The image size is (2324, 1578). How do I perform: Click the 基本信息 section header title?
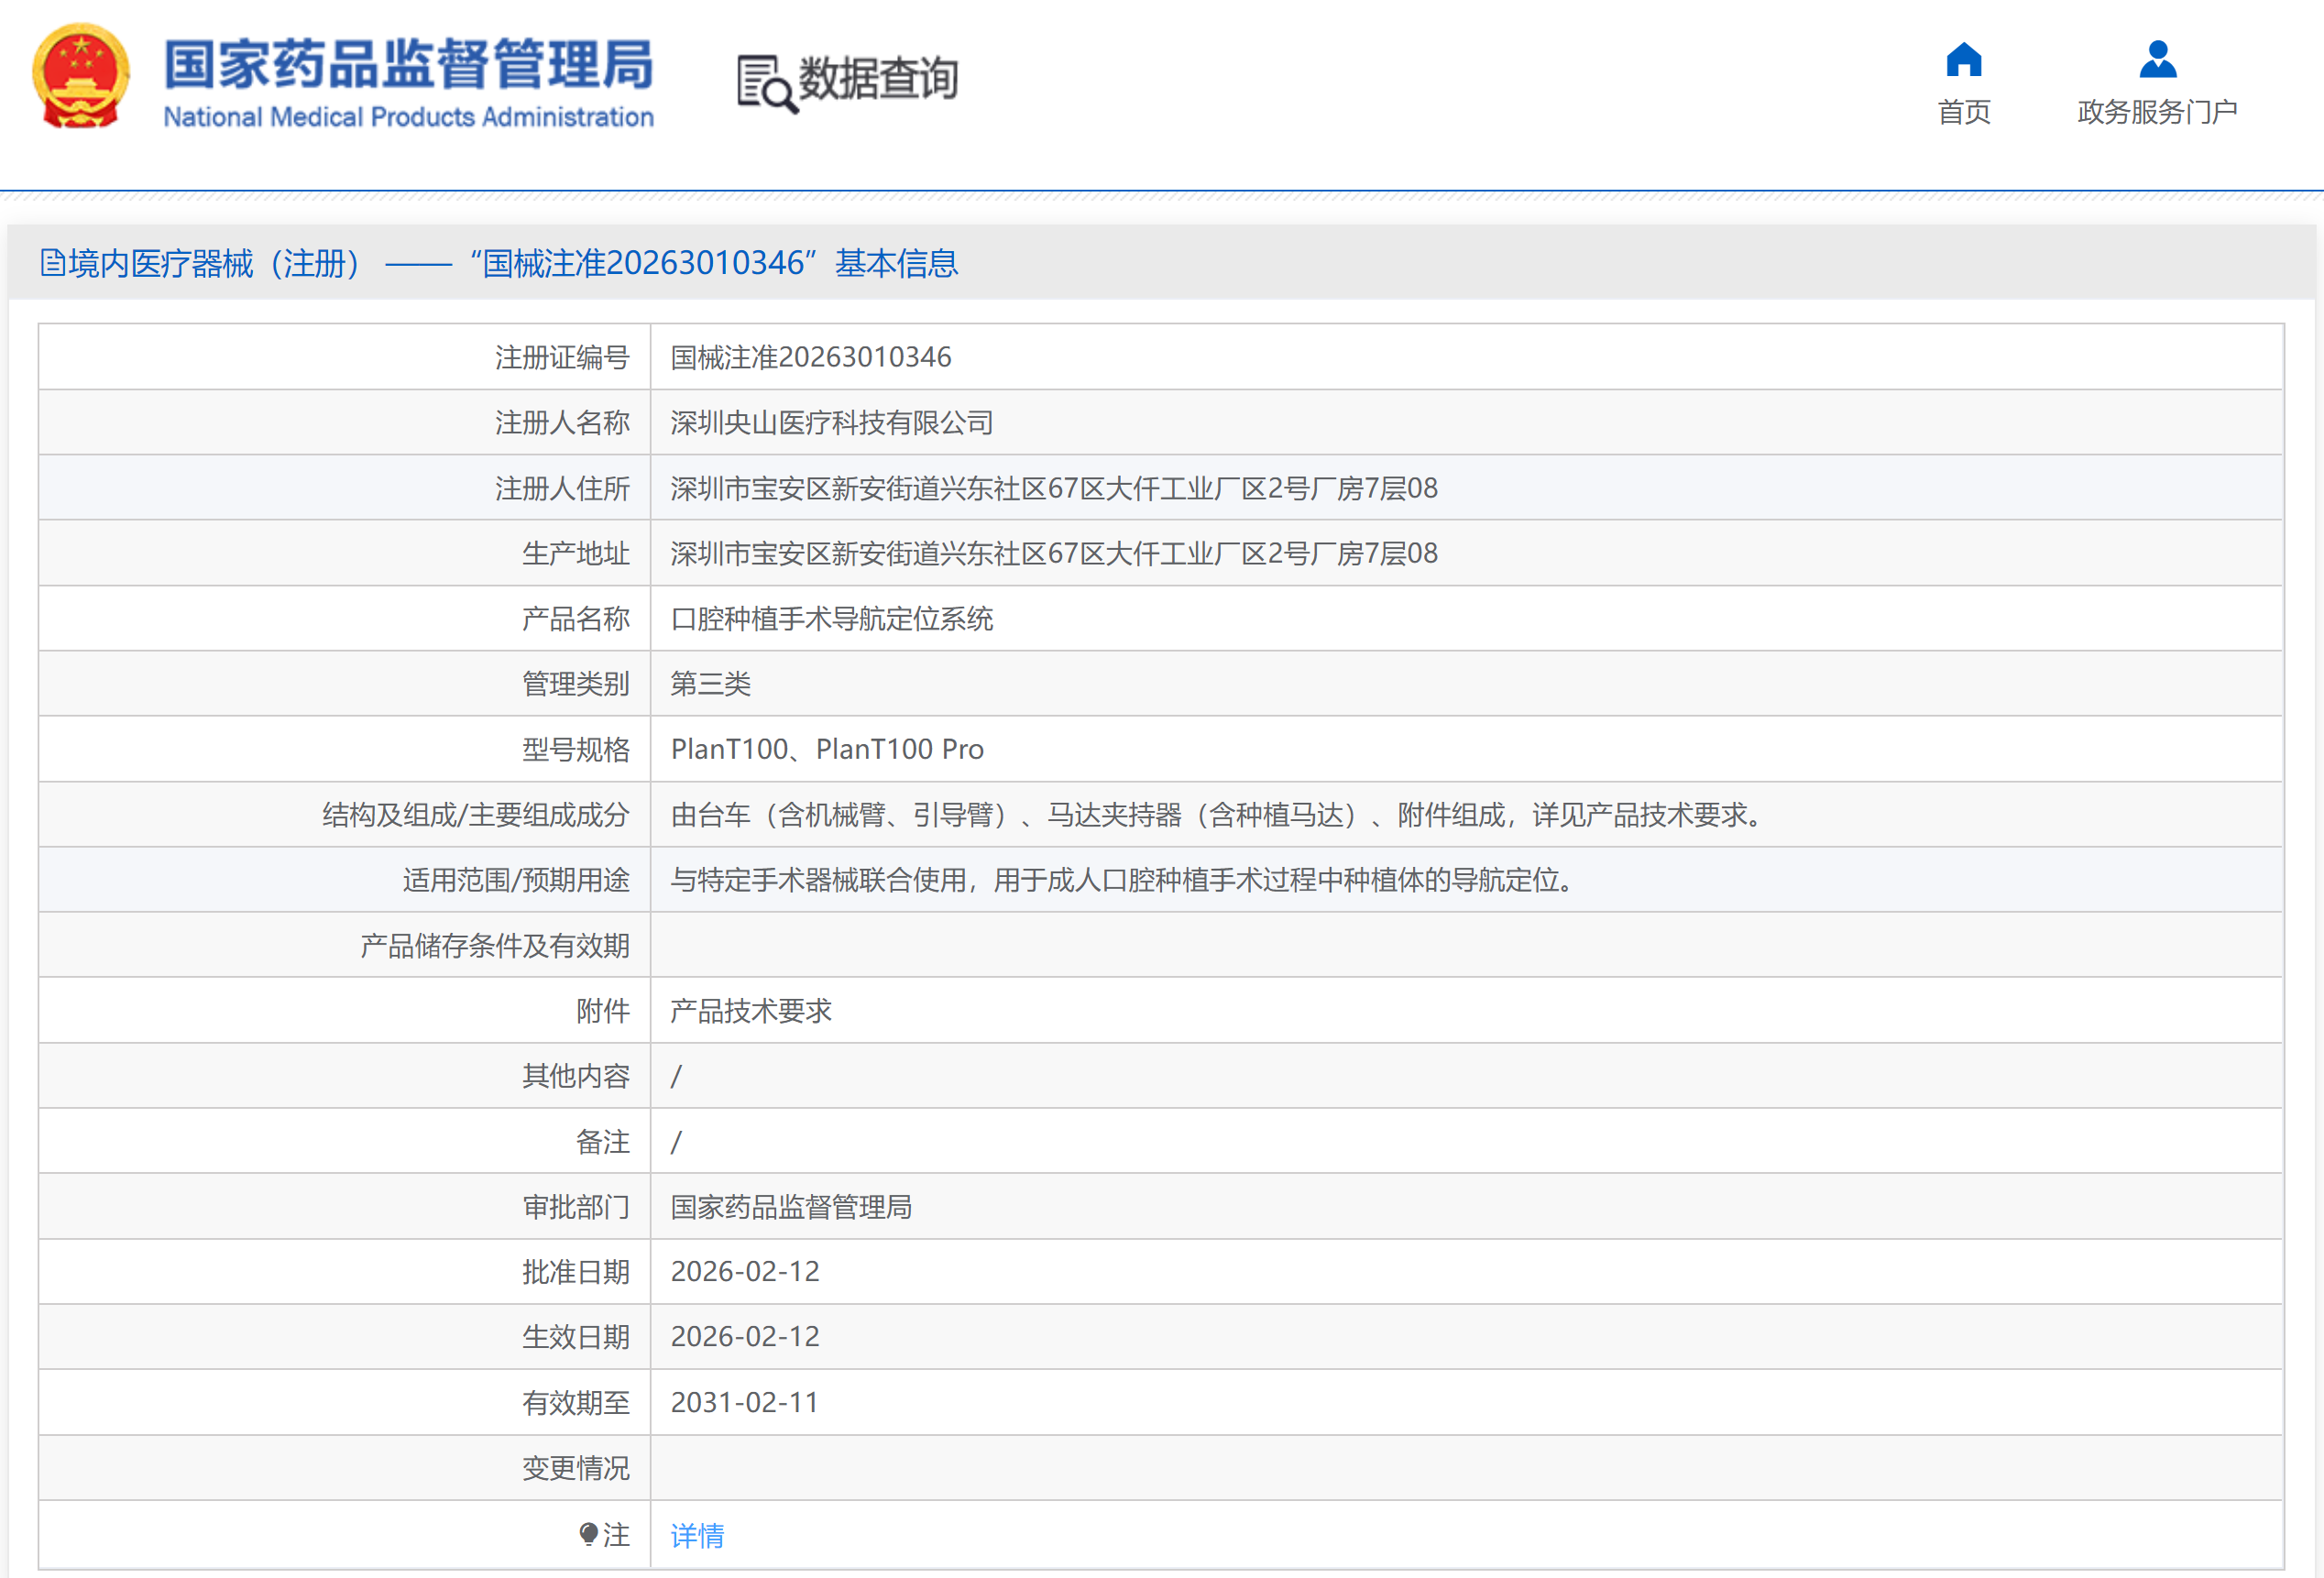coord(896,263)
